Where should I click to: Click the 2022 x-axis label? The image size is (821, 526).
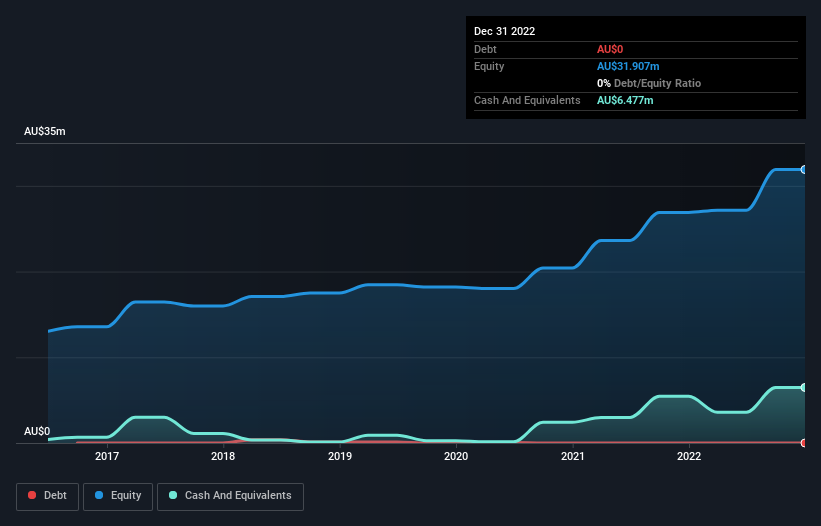pyautogui.click(x=689, y=456)
